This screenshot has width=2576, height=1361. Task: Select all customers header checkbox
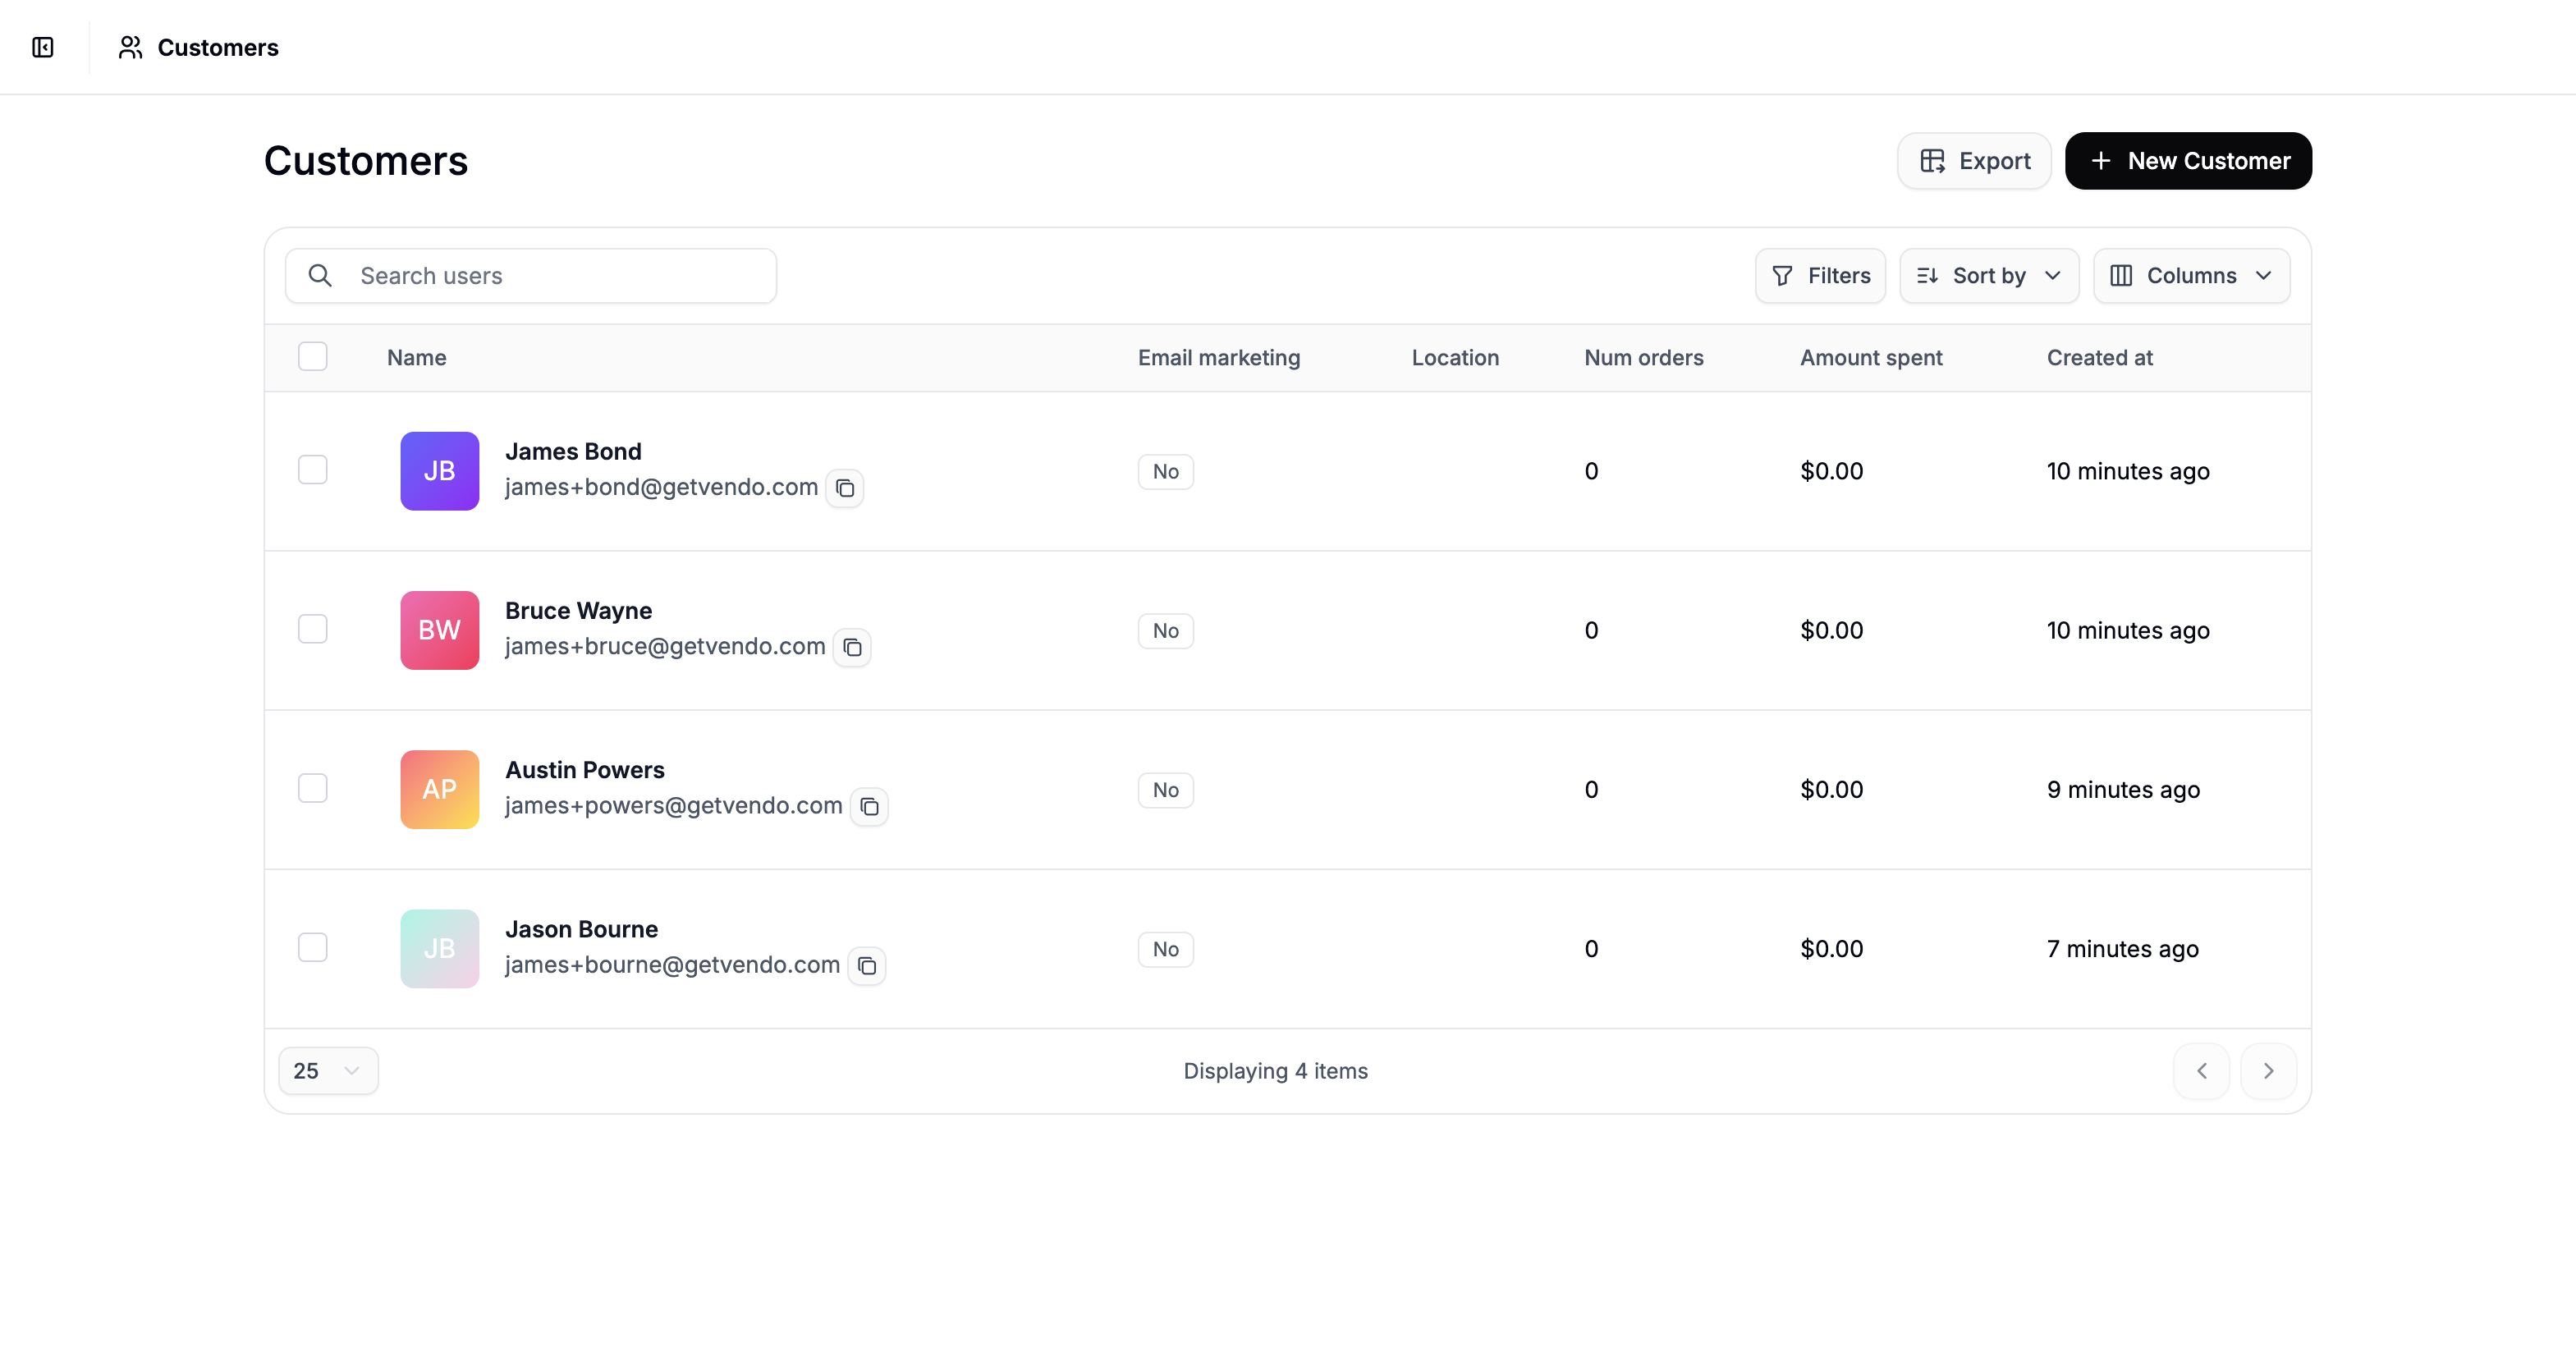click(x=313, y=356)
